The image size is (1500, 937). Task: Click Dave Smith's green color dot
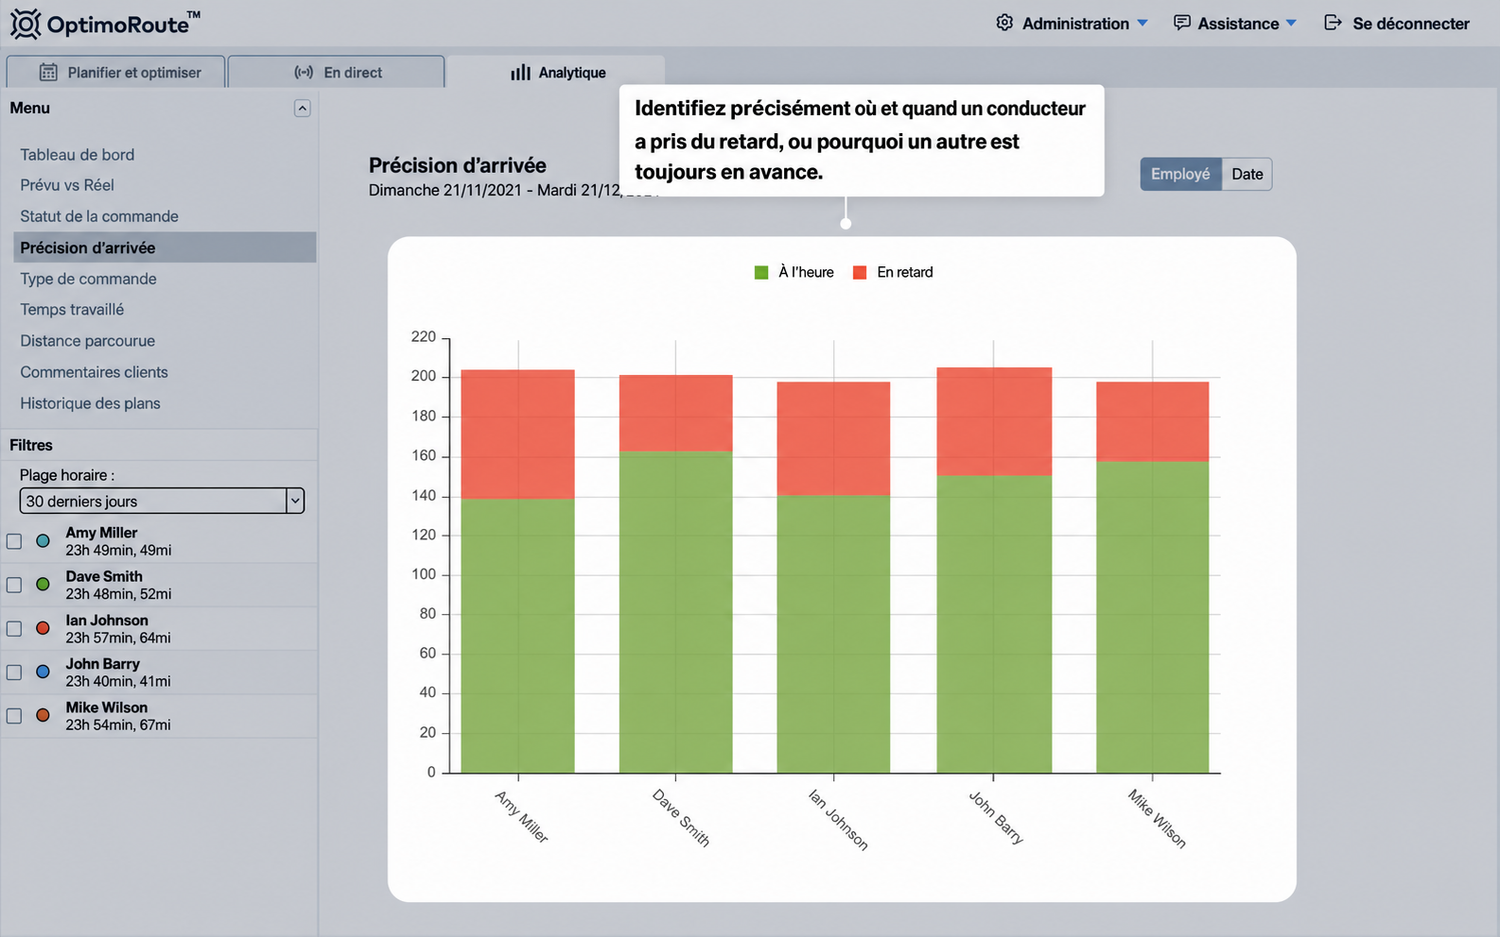coord(43,584)
